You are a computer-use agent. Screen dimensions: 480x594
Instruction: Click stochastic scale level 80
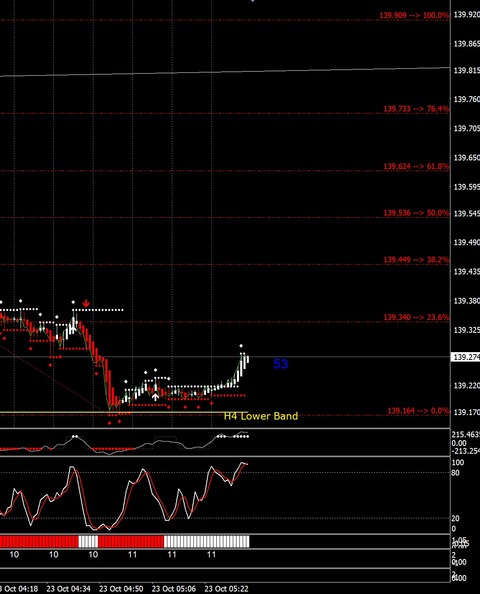click(x=456, y=473)
